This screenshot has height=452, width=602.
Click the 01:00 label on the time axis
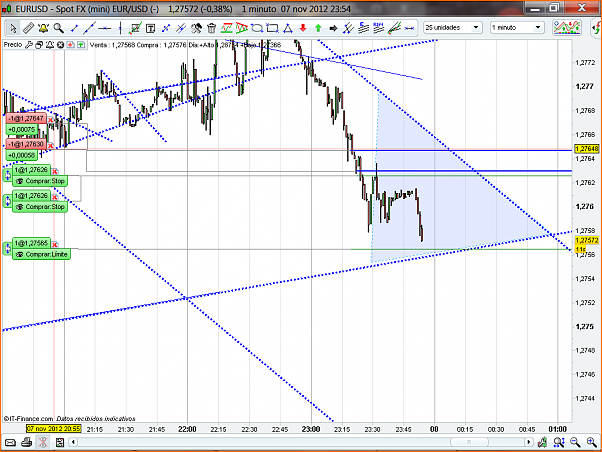557,429
